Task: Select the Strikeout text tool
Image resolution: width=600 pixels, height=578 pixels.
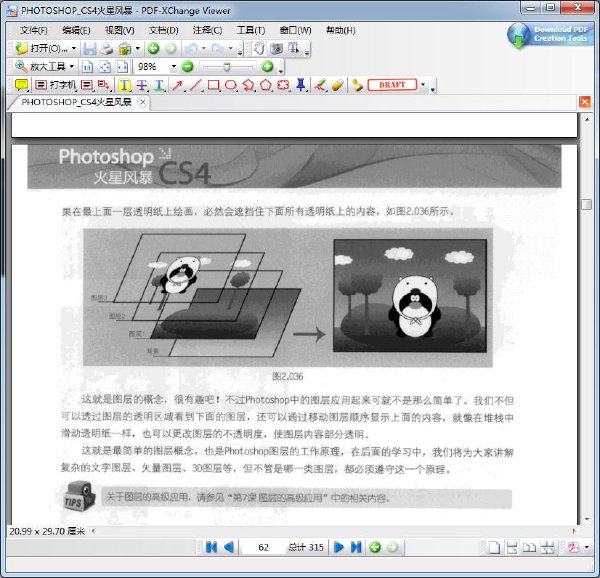Action: 142,85
